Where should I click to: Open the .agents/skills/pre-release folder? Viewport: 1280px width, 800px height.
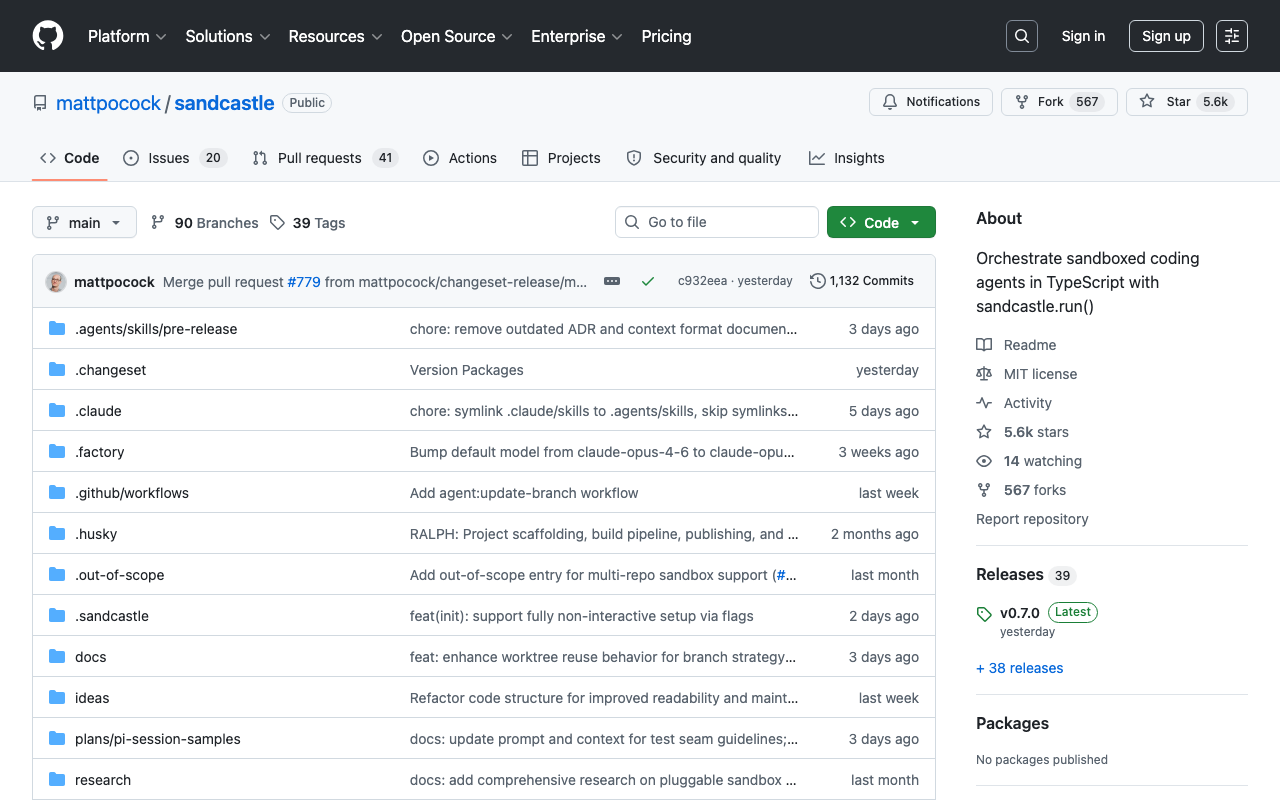(x=156, y=329)
